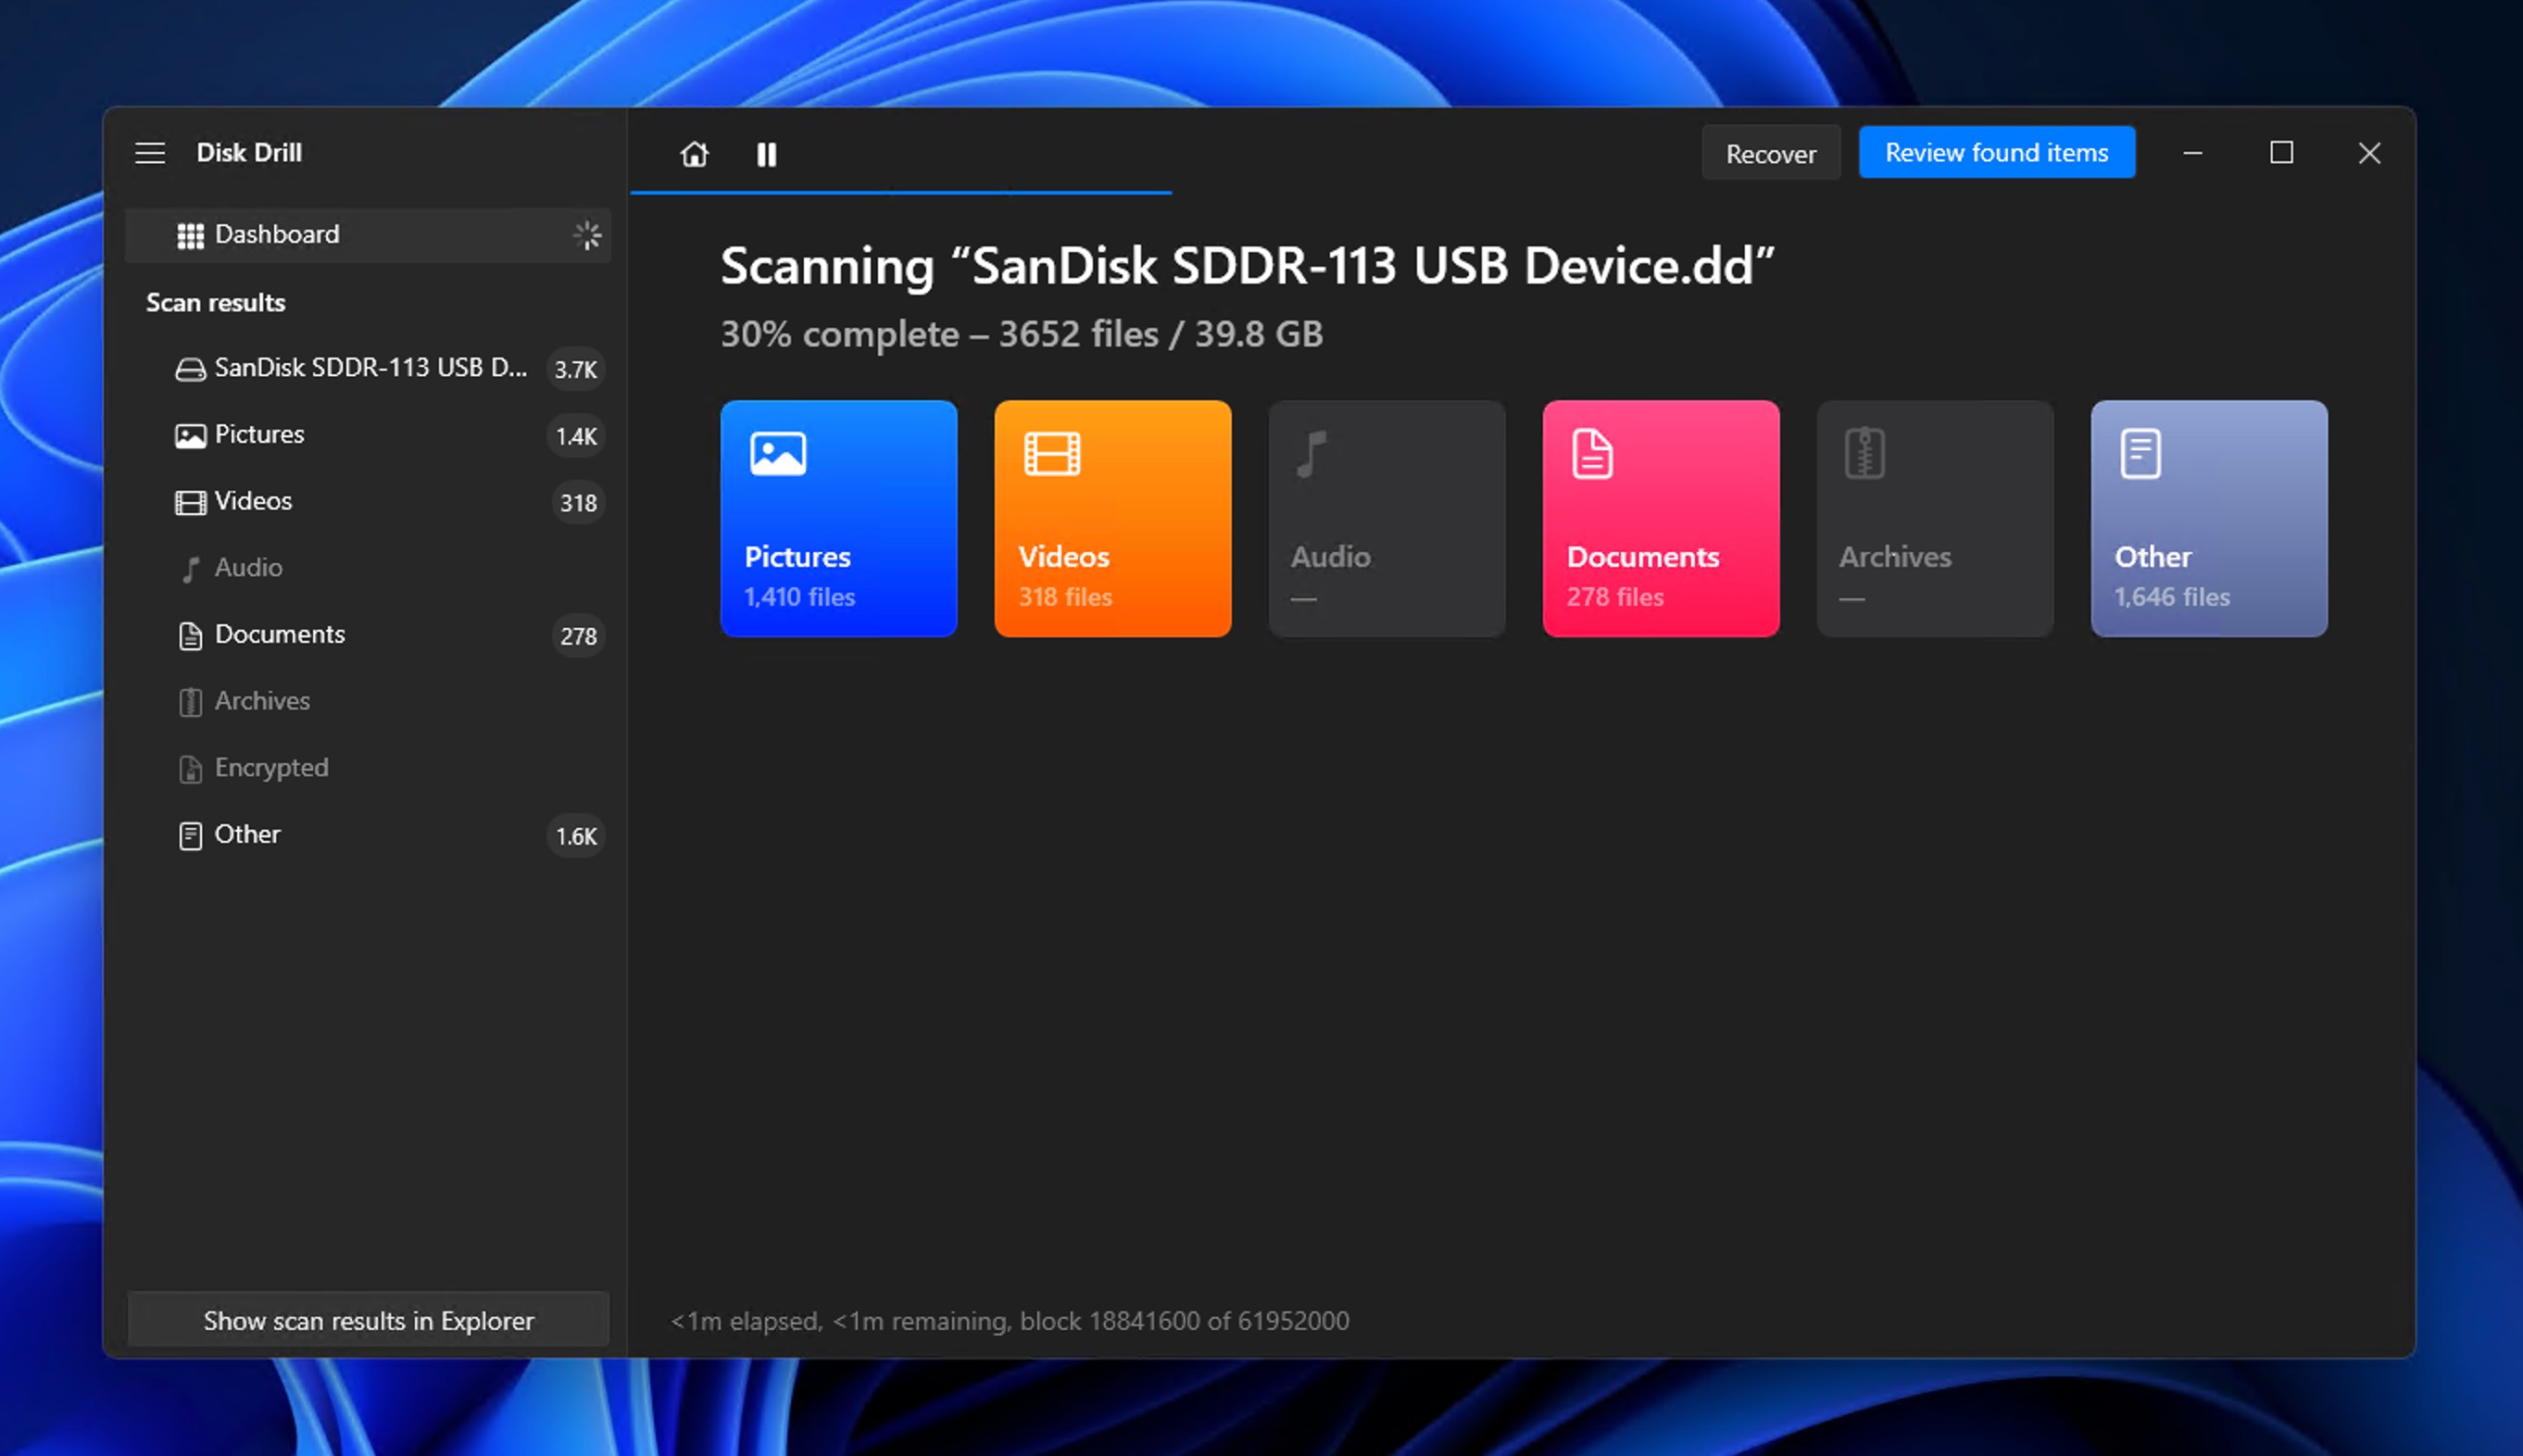Open Videos in the scan results sidebar
Viewport: 2523px width, 1456px height.
pos(368,501)
